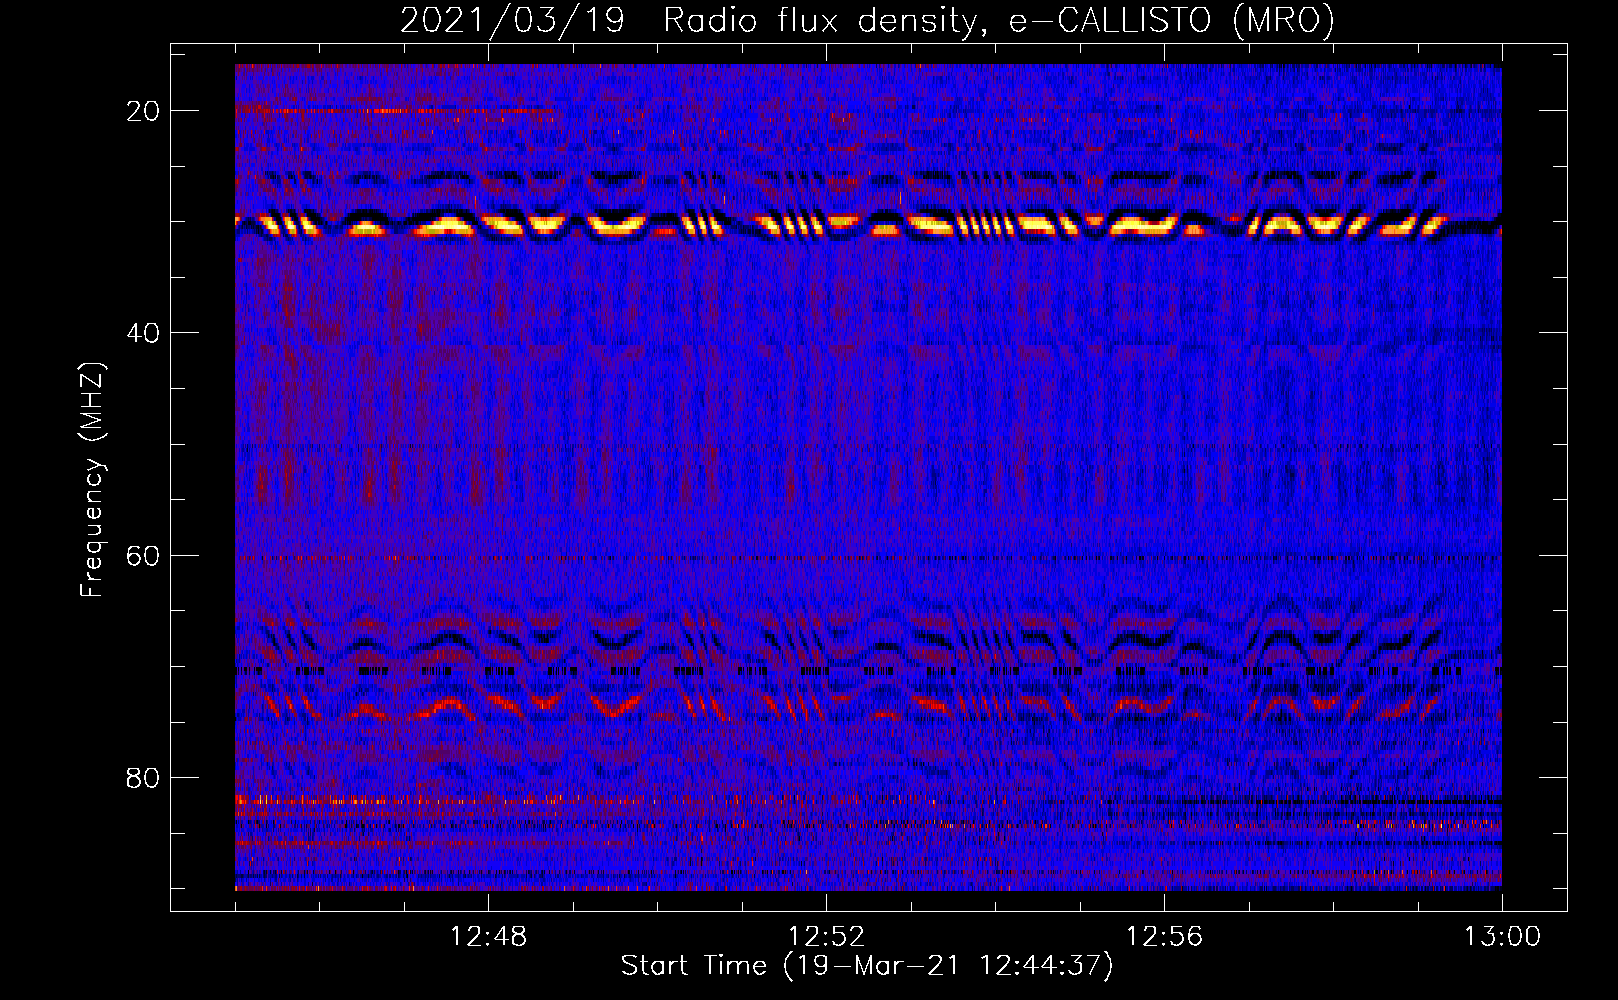Image resolution: width=1618 pixels, height=1000 pixels.
Task: Click the 40 frequency tick label
Action: 144,333
